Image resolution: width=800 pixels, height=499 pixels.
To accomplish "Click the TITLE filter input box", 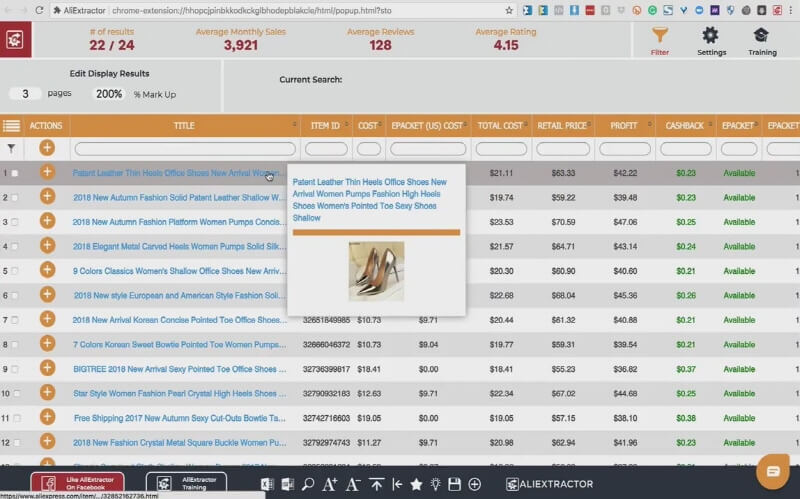I will click(x=185, y=149).
